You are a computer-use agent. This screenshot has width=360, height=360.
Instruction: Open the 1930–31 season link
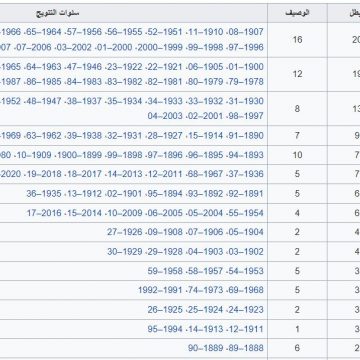(247, 101)
